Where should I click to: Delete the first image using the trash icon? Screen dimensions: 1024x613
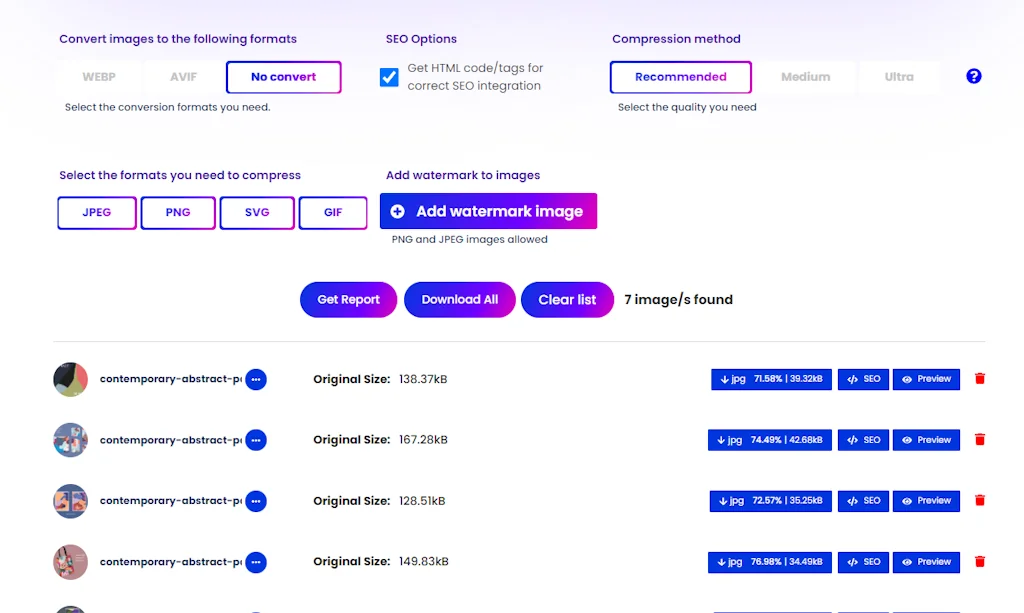pyautogui.click(x=979, y=379)
